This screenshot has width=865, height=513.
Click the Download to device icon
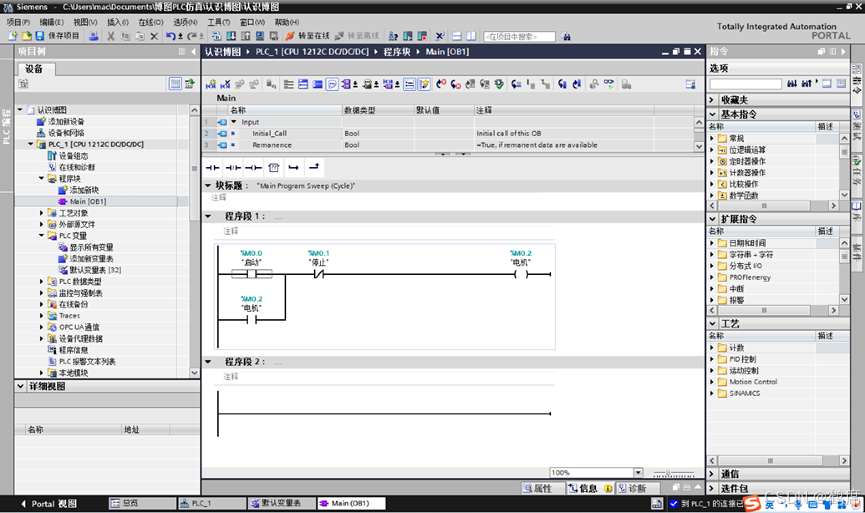[231, 36]
